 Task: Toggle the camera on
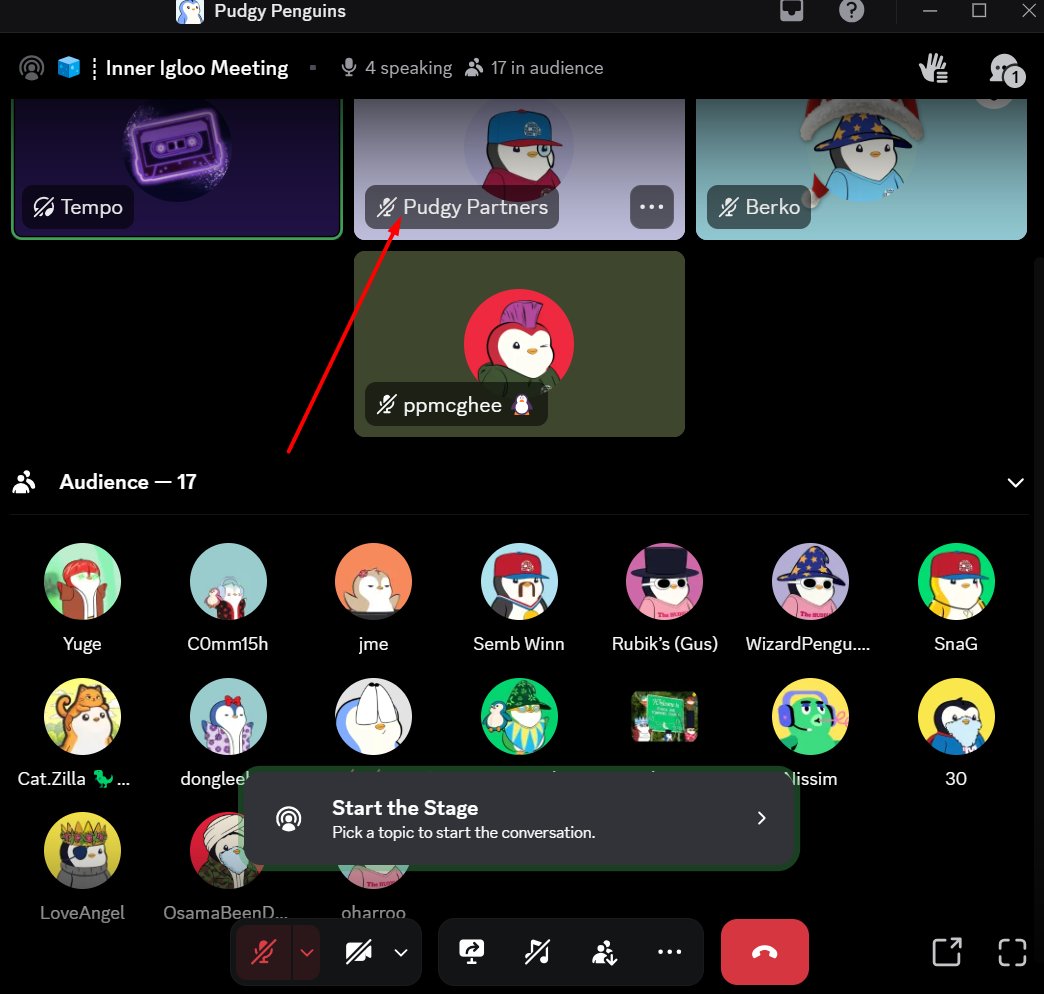(x=359, y=952)
